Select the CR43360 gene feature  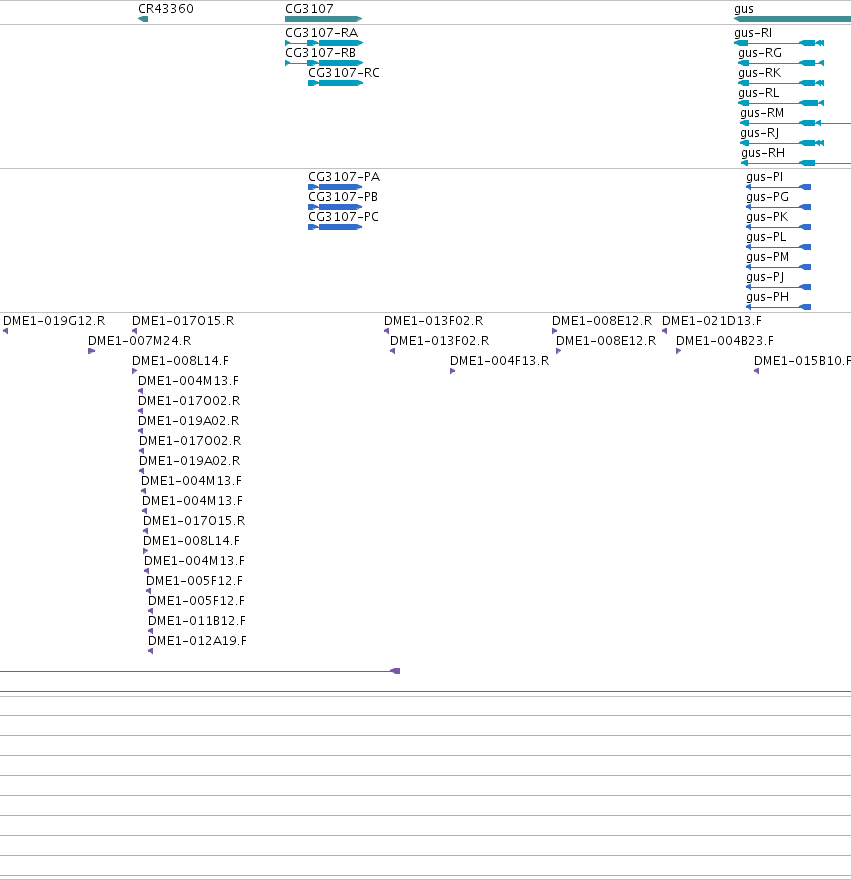143,19
